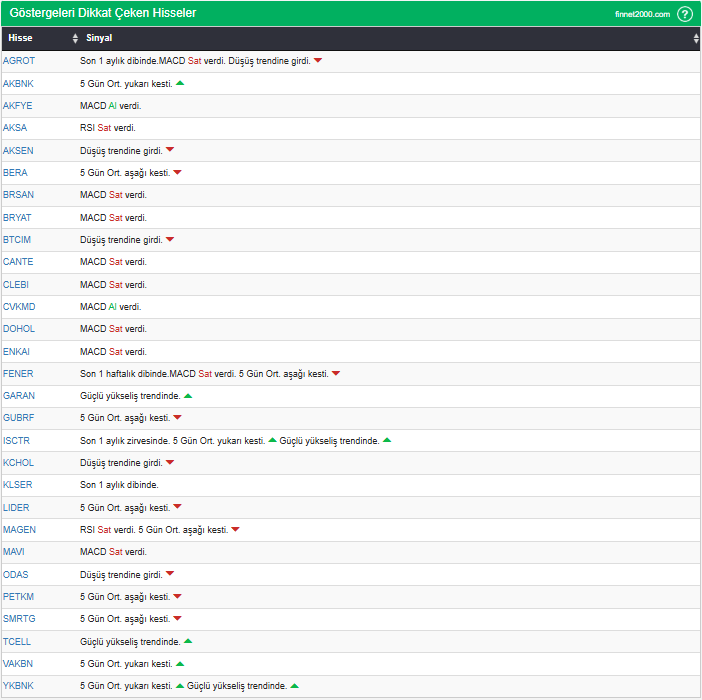Open the GARAN stock link
The height and width of the screenshot is (700, 702).
[x=19, y=396]
